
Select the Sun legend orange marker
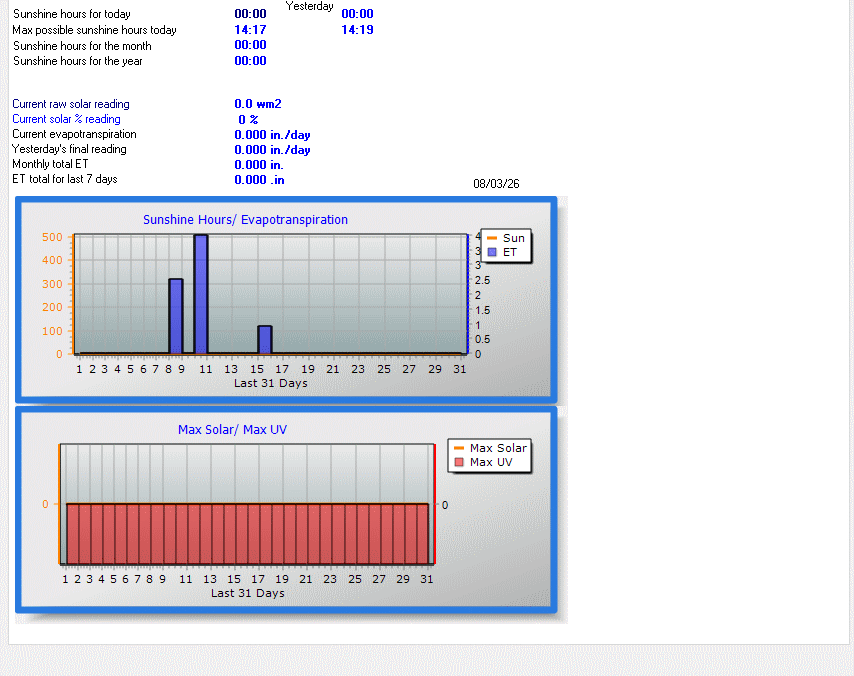[492, 238]
